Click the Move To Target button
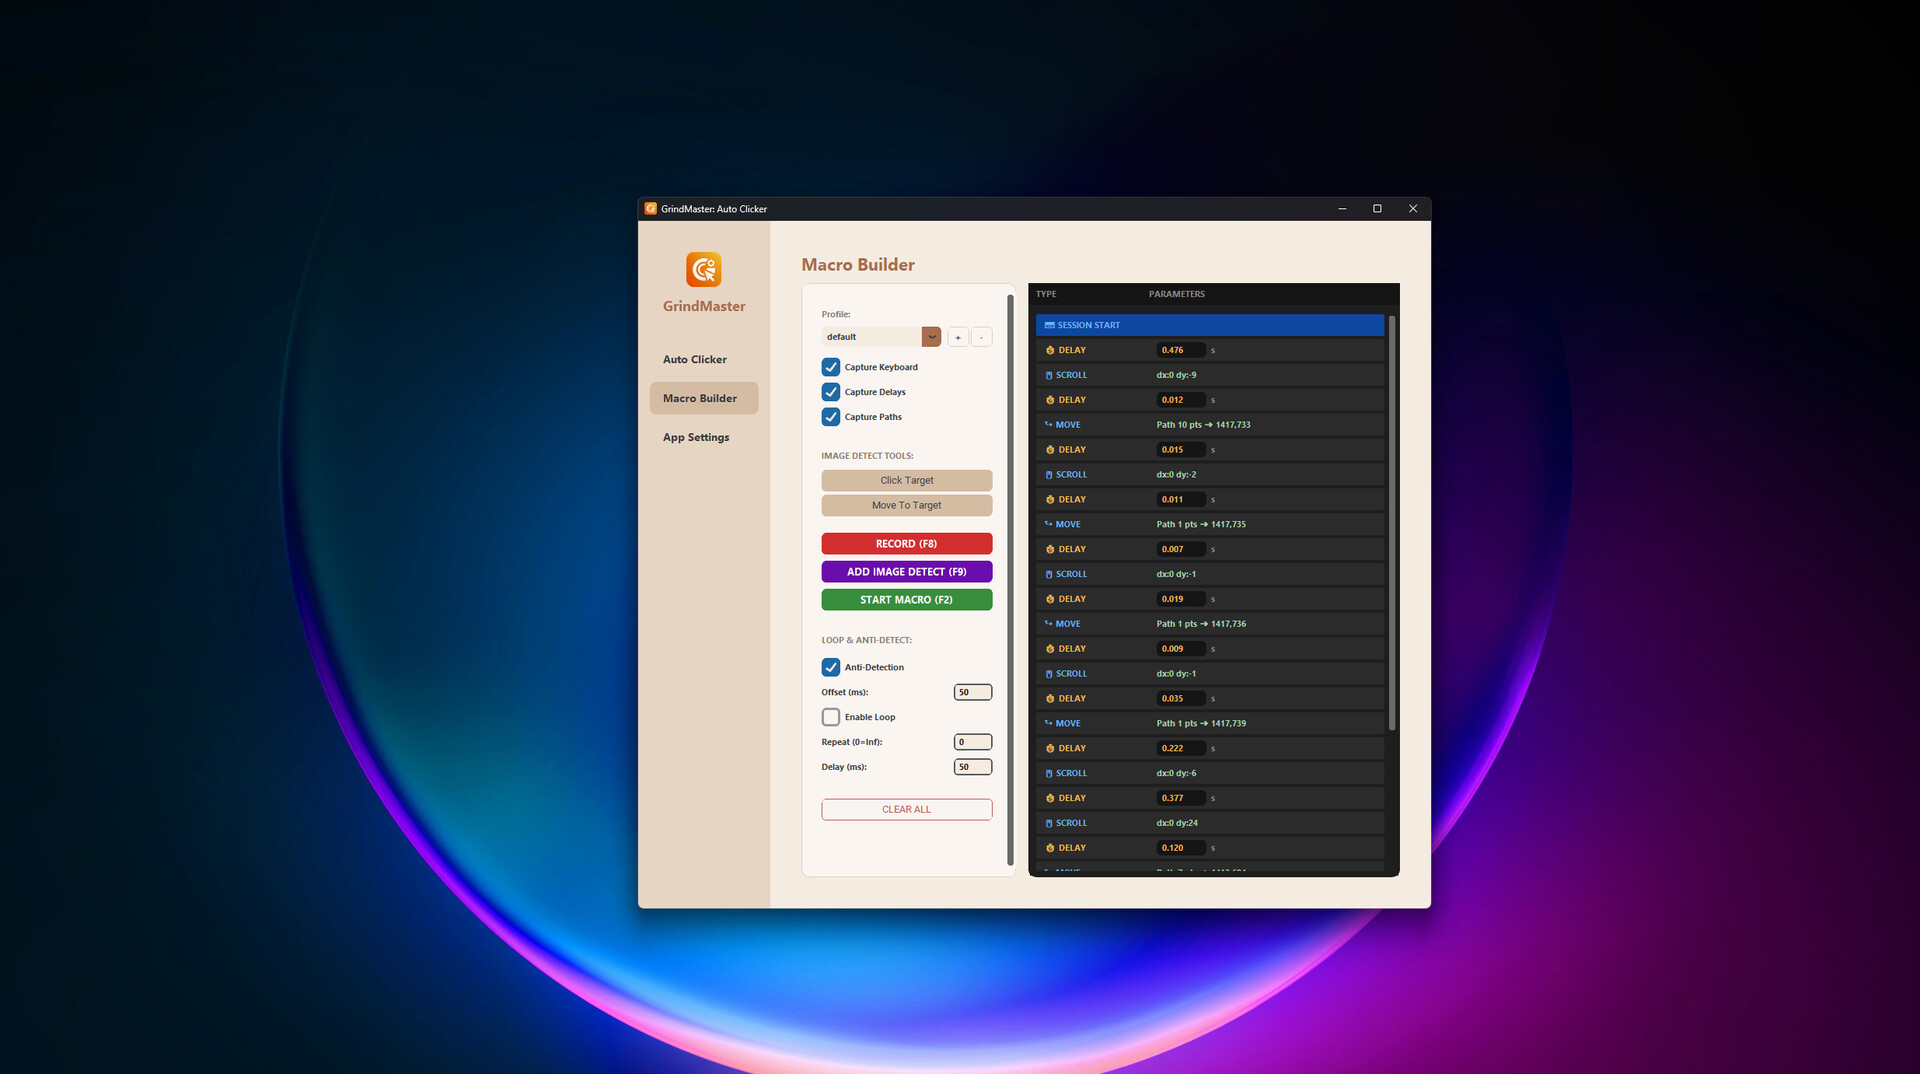The height and width of the screenshot is (1074, 1920). pos(907,506)
